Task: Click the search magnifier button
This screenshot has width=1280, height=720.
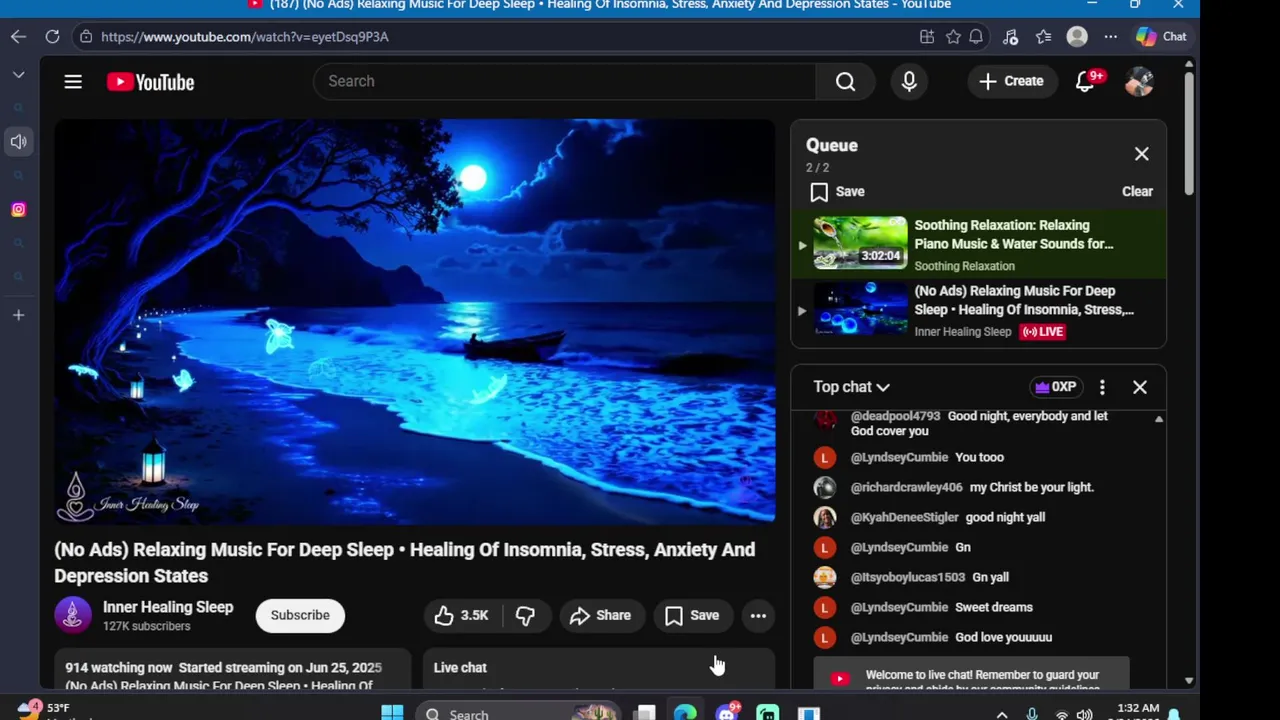Action: pyautogui.click(x=845, y=81)
